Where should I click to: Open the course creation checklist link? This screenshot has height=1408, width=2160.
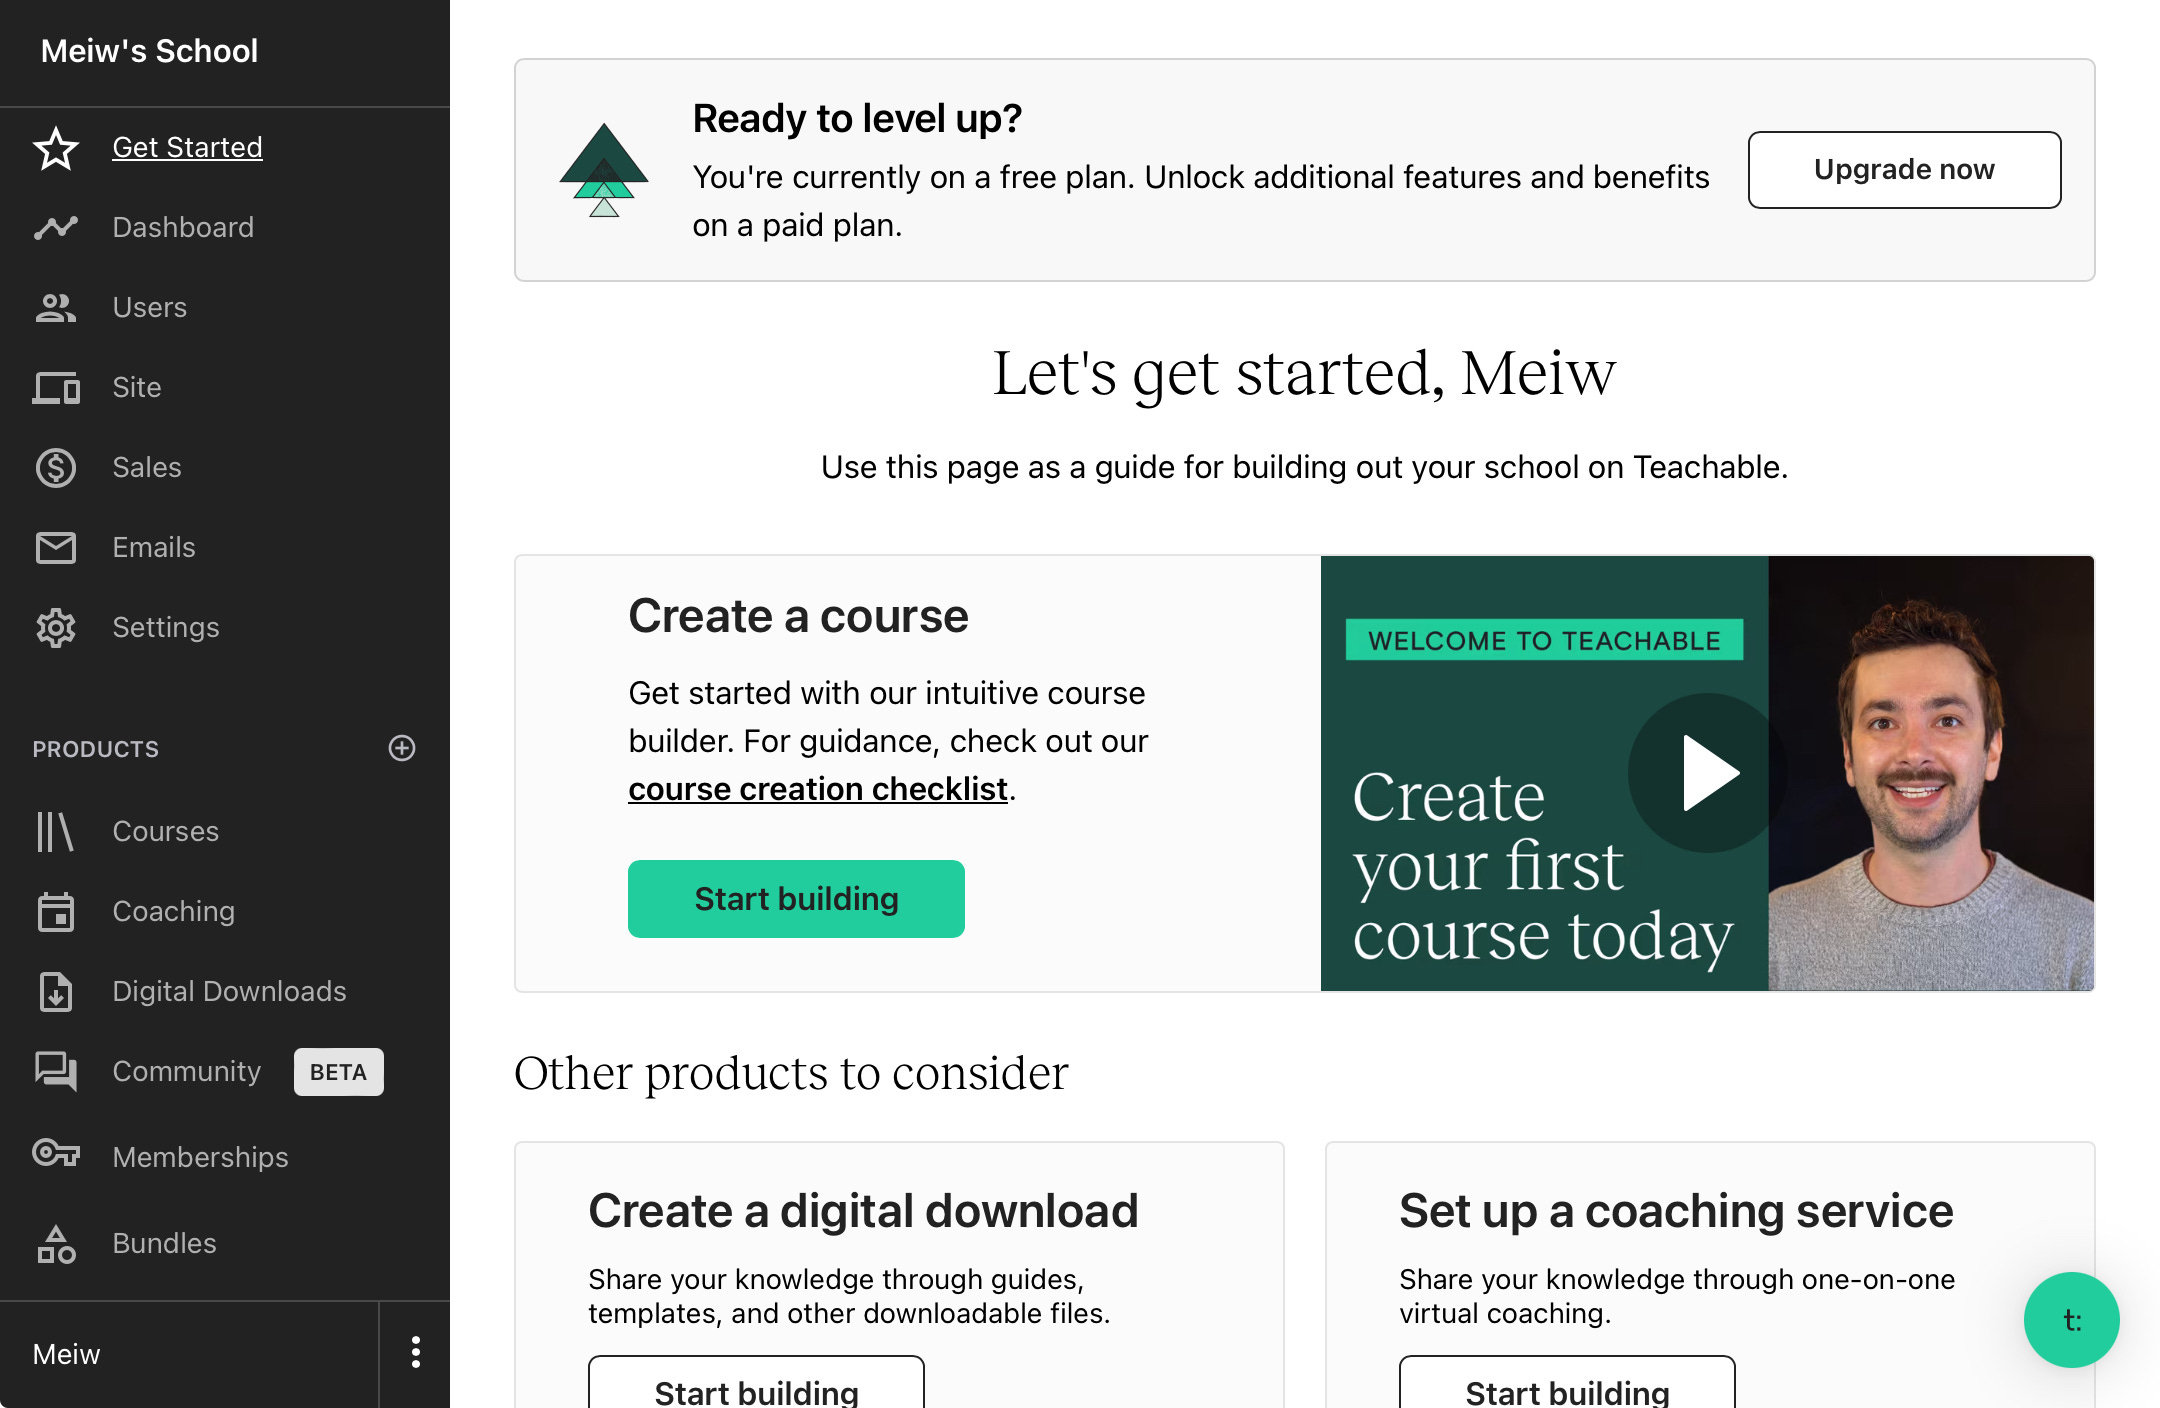[x=816, y=789]
